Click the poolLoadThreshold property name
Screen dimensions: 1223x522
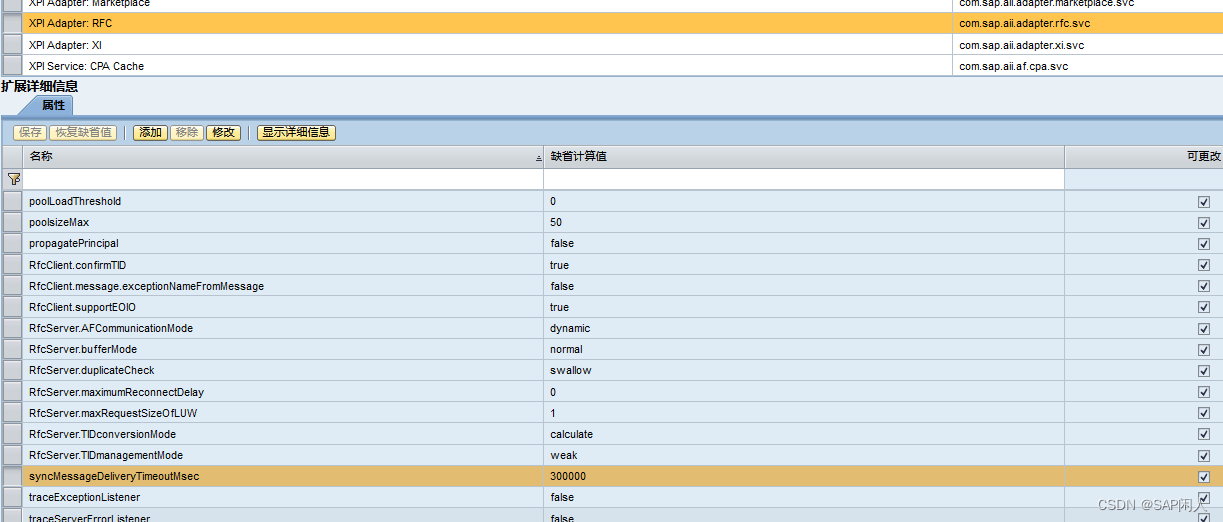[75, 201]
